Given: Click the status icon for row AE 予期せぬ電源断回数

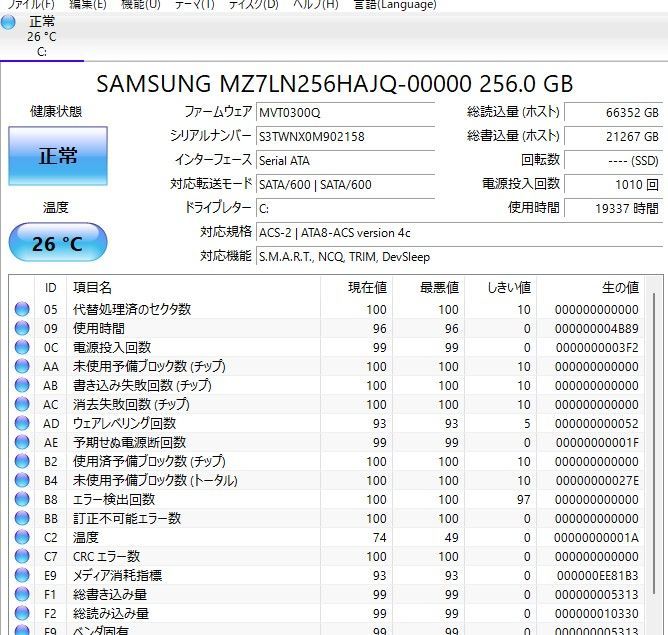Looking at the screenshot, I should click(x=22, y=442).
